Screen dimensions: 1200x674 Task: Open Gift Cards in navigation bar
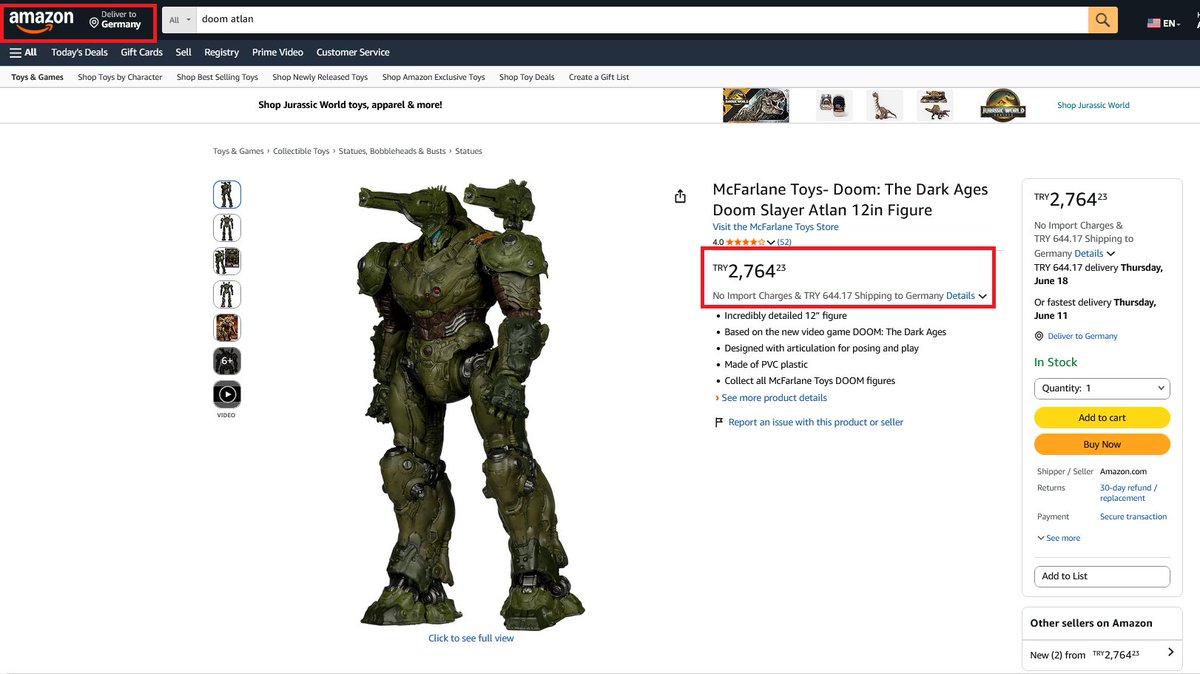(141, 52)
